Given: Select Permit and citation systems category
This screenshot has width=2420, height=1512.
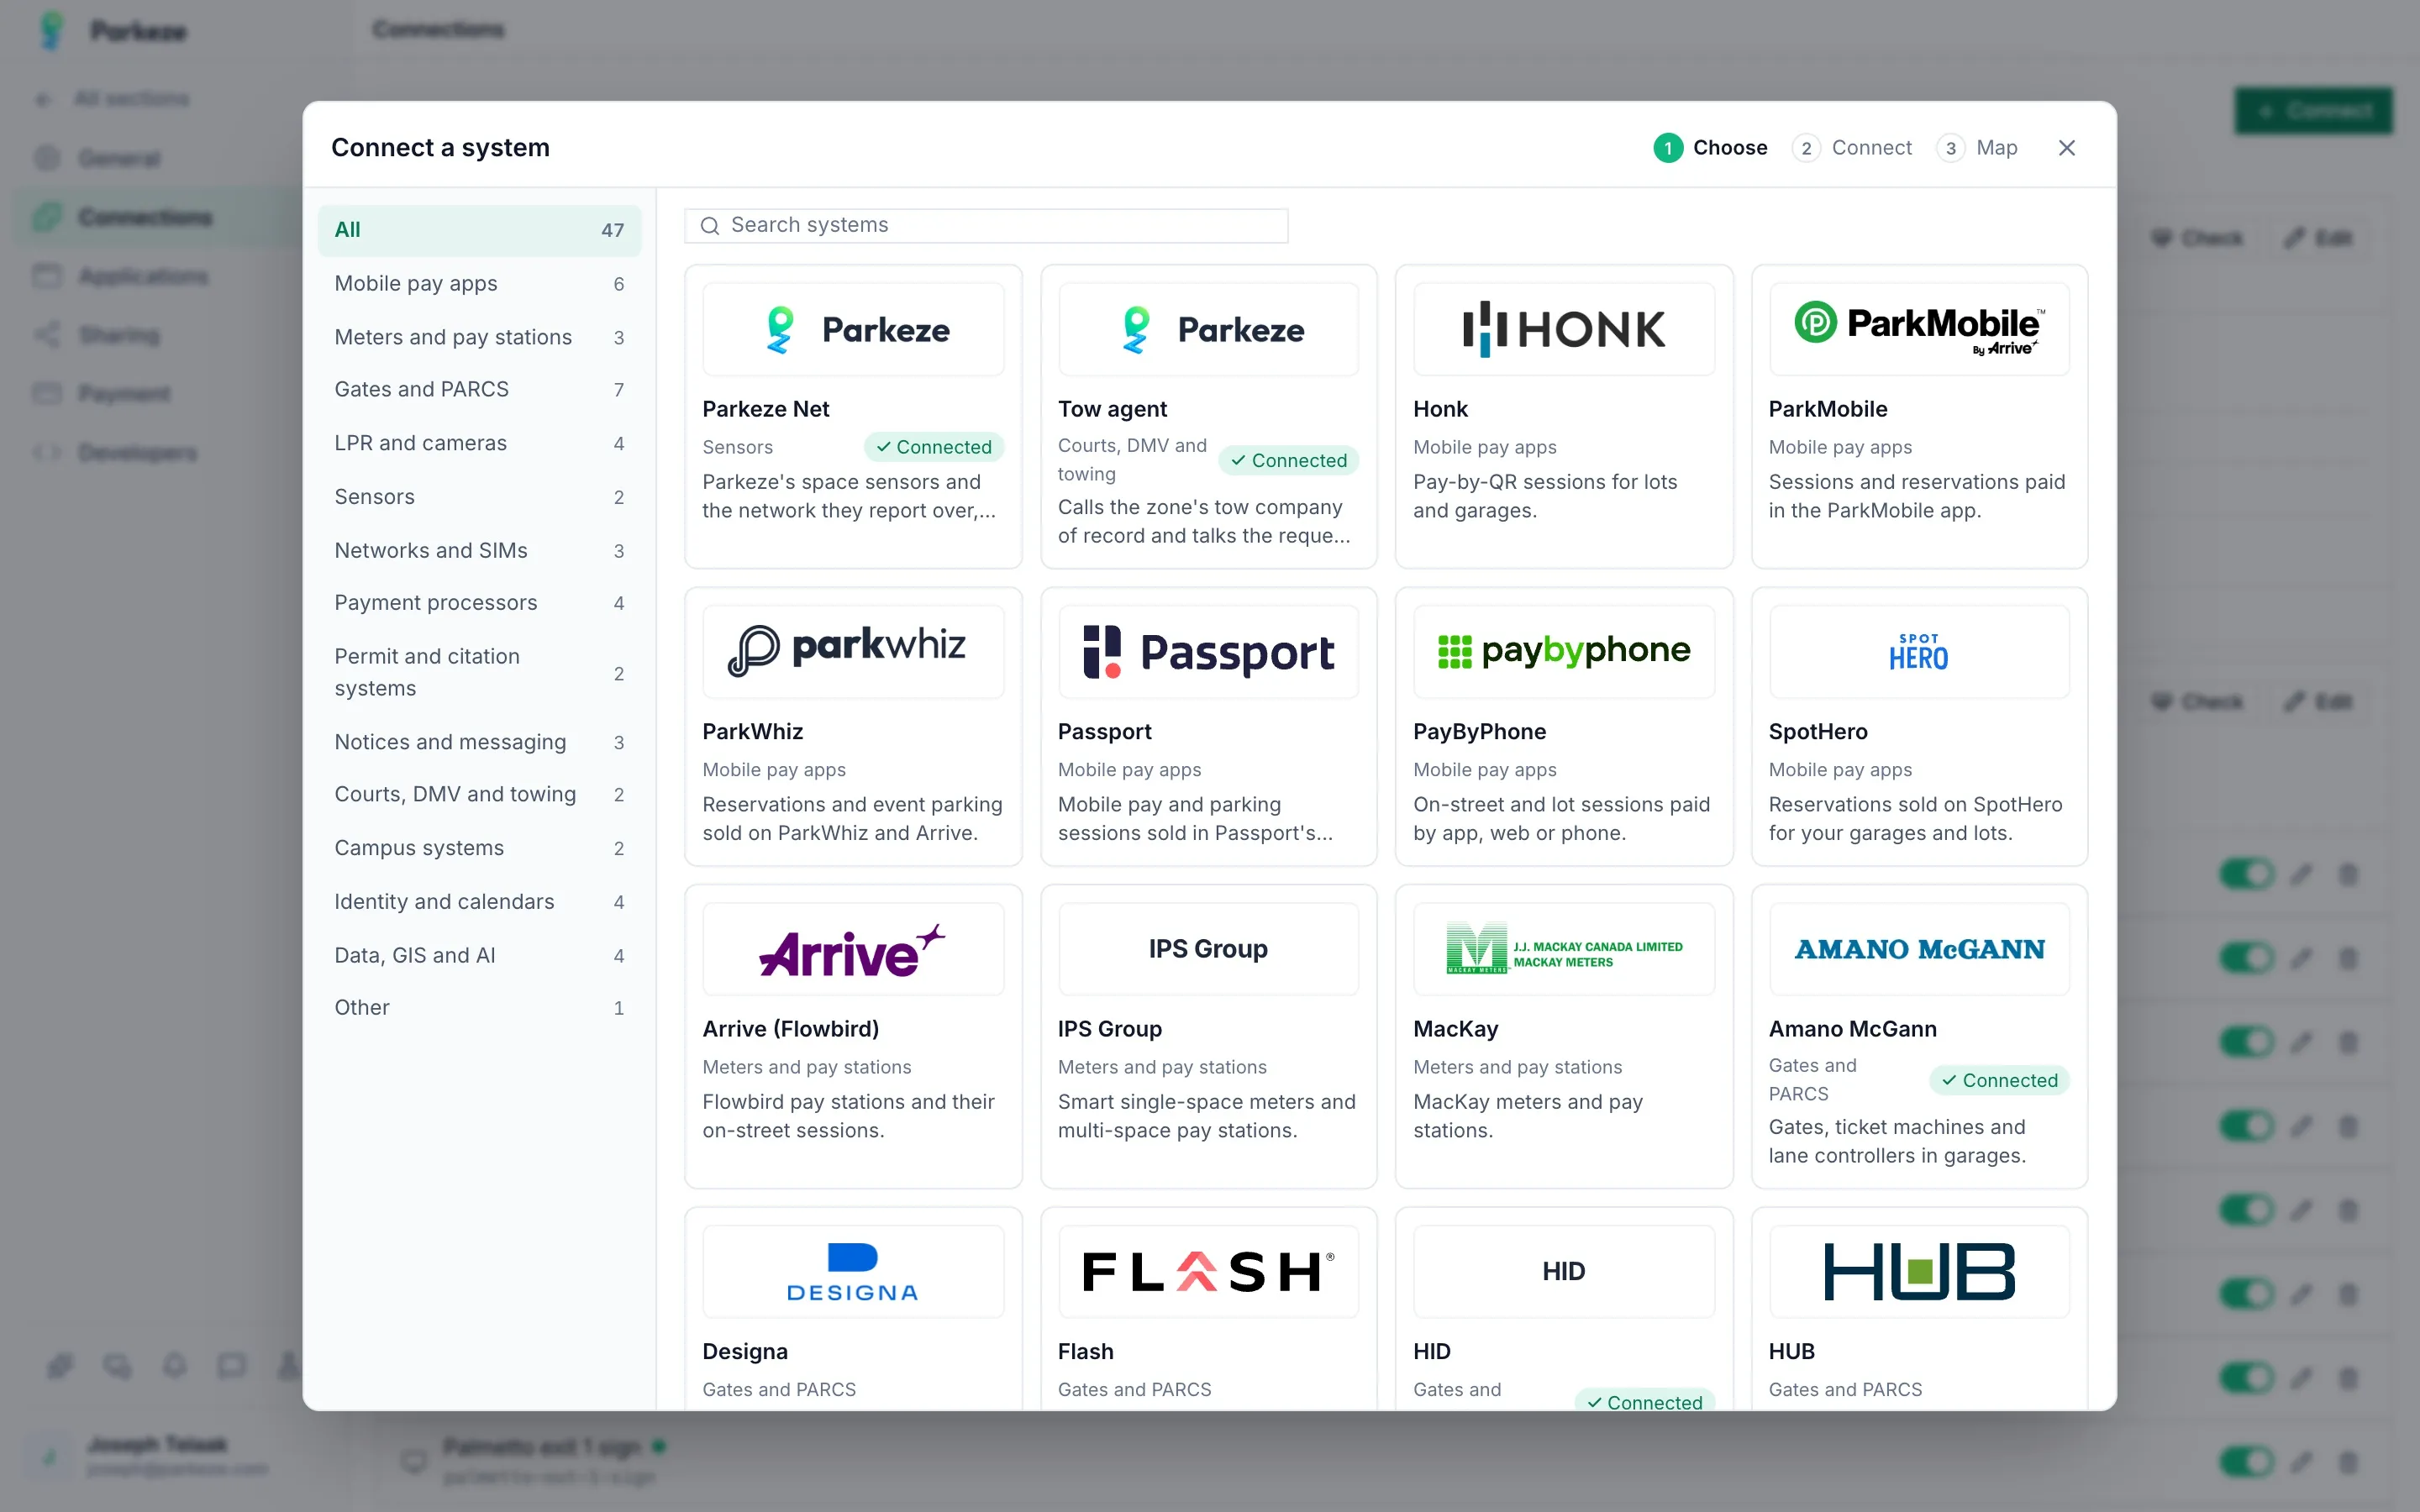Looking at the screenshot, I should [479, 672].
